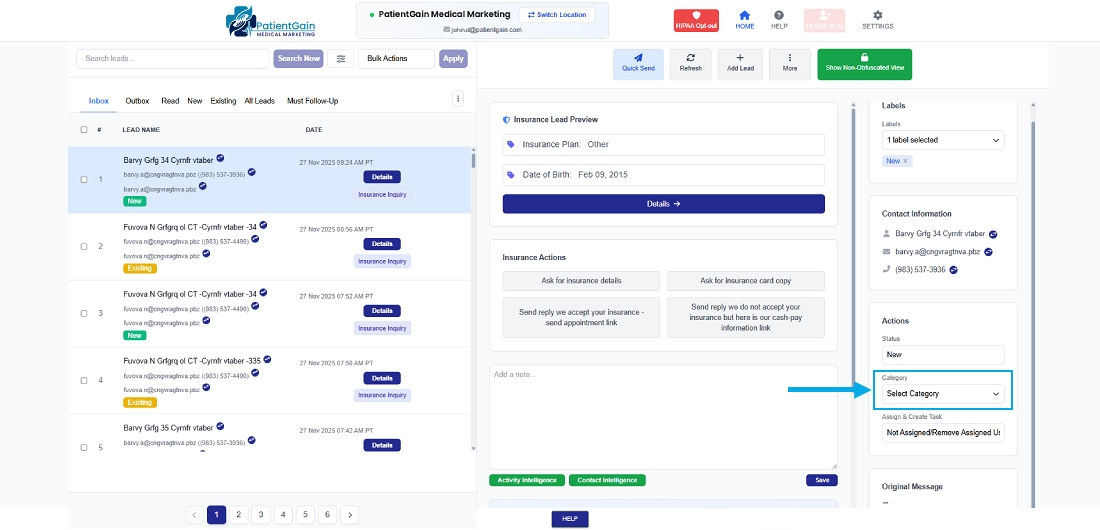Check the checkbox for lead row 5
The height and width of the screenshot is (530, 1100).
[x=84, y=447]
